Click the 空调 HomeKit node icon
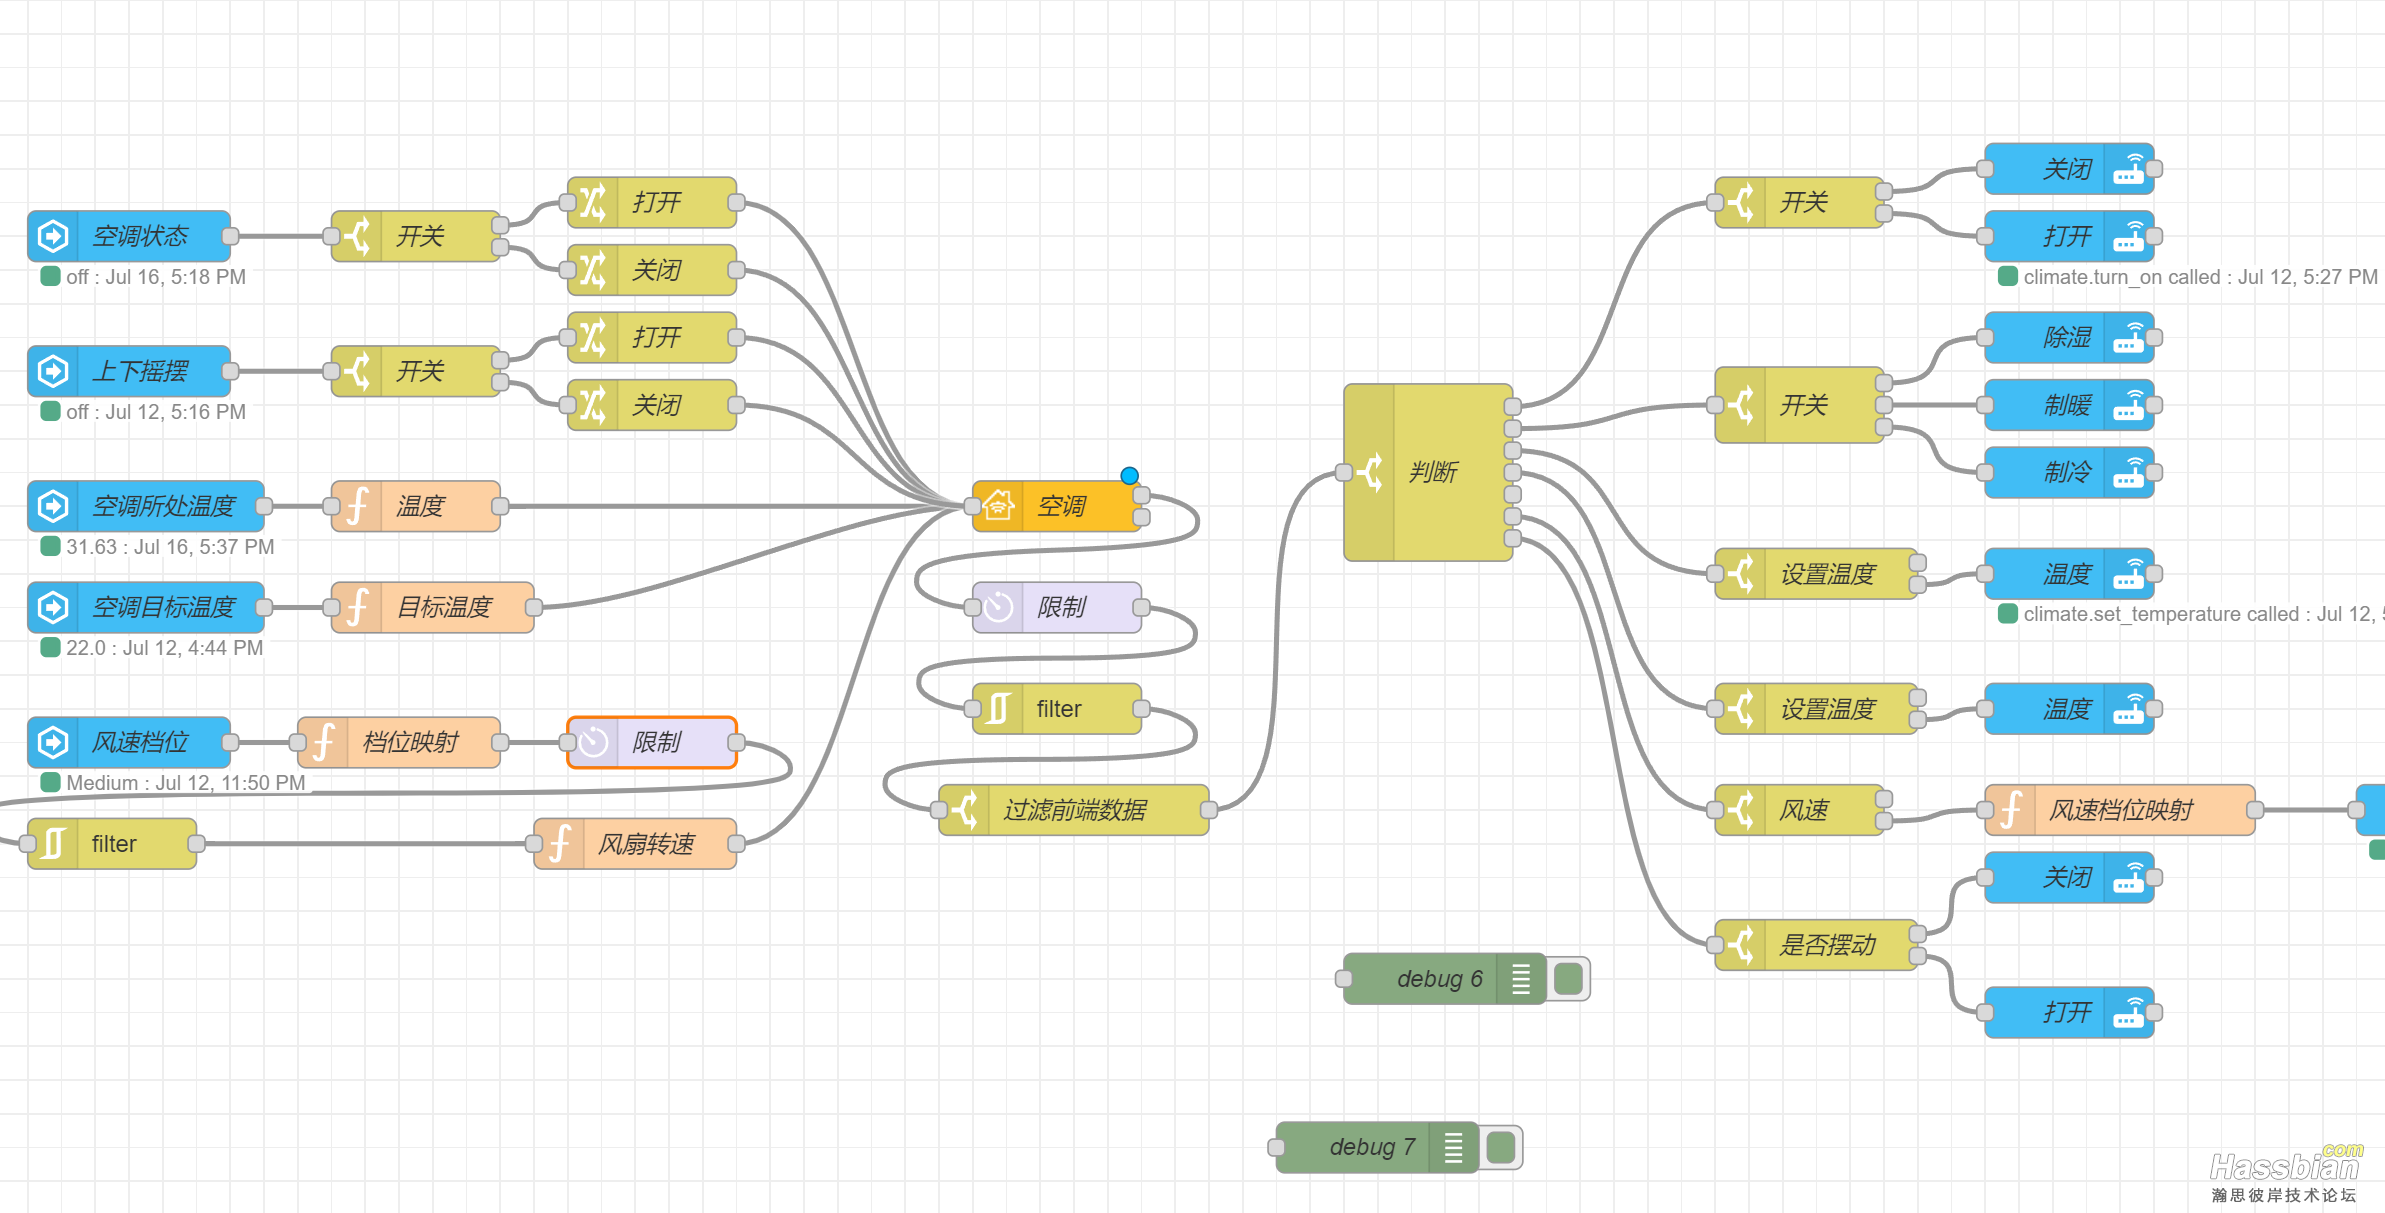 (x=998, y=506)
